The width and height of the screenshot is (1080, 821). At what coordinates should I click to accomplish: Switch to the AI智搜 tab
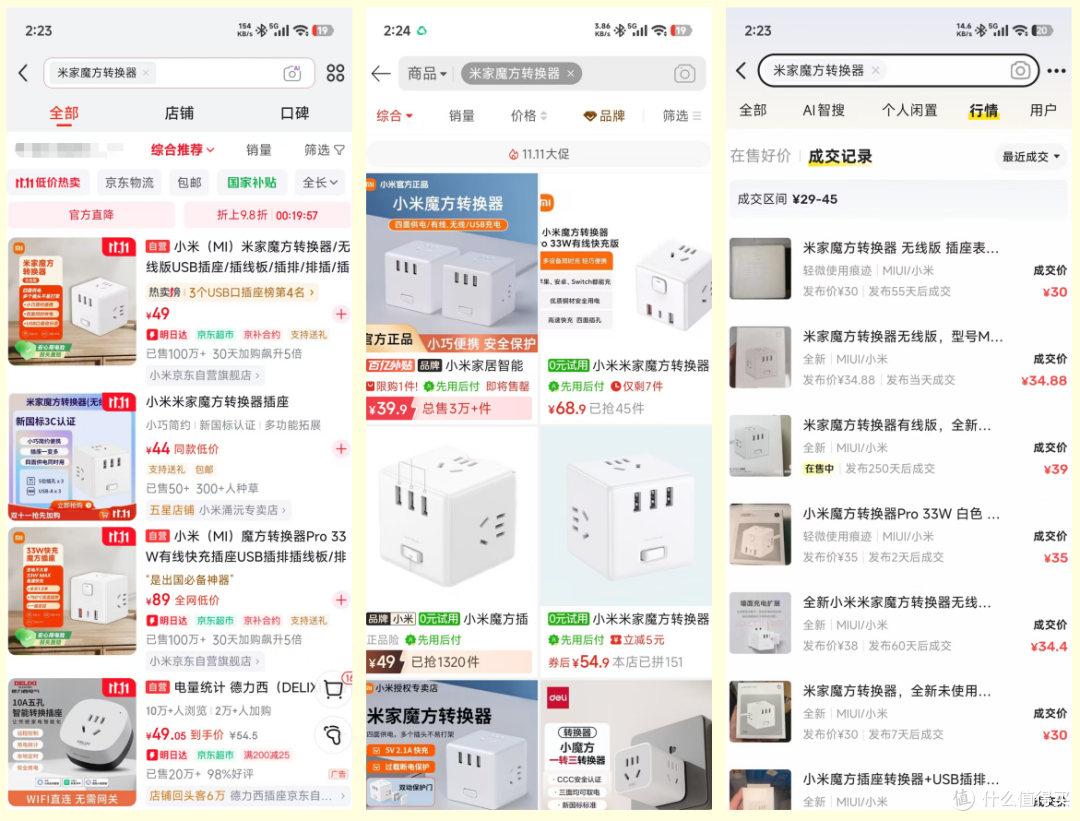tap(824, 110)
